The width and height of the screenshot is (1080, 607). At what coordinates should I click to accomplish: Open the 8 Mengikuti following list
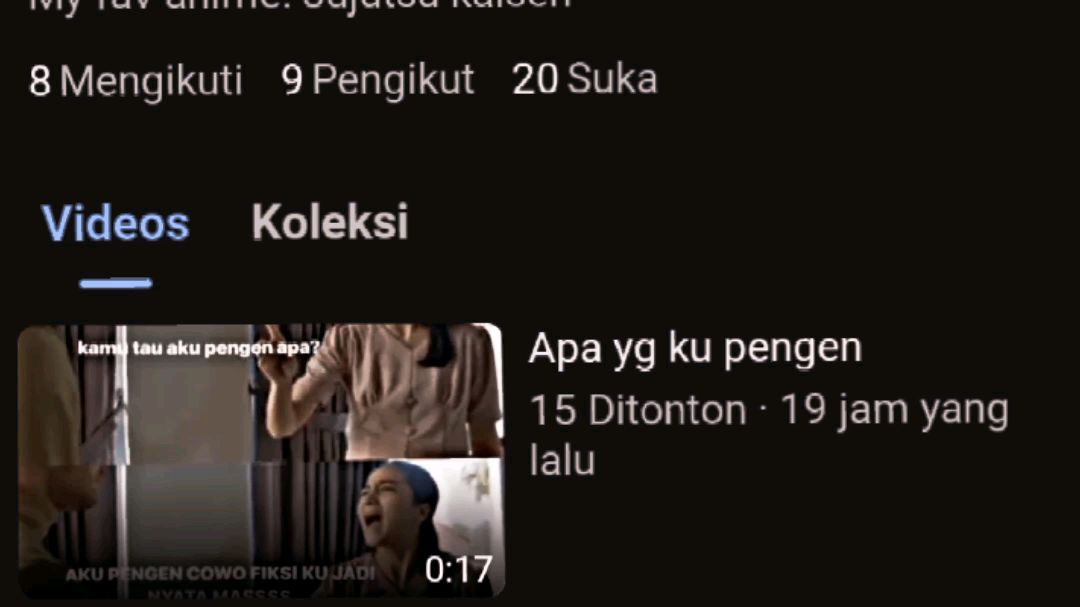pos(136,81)
